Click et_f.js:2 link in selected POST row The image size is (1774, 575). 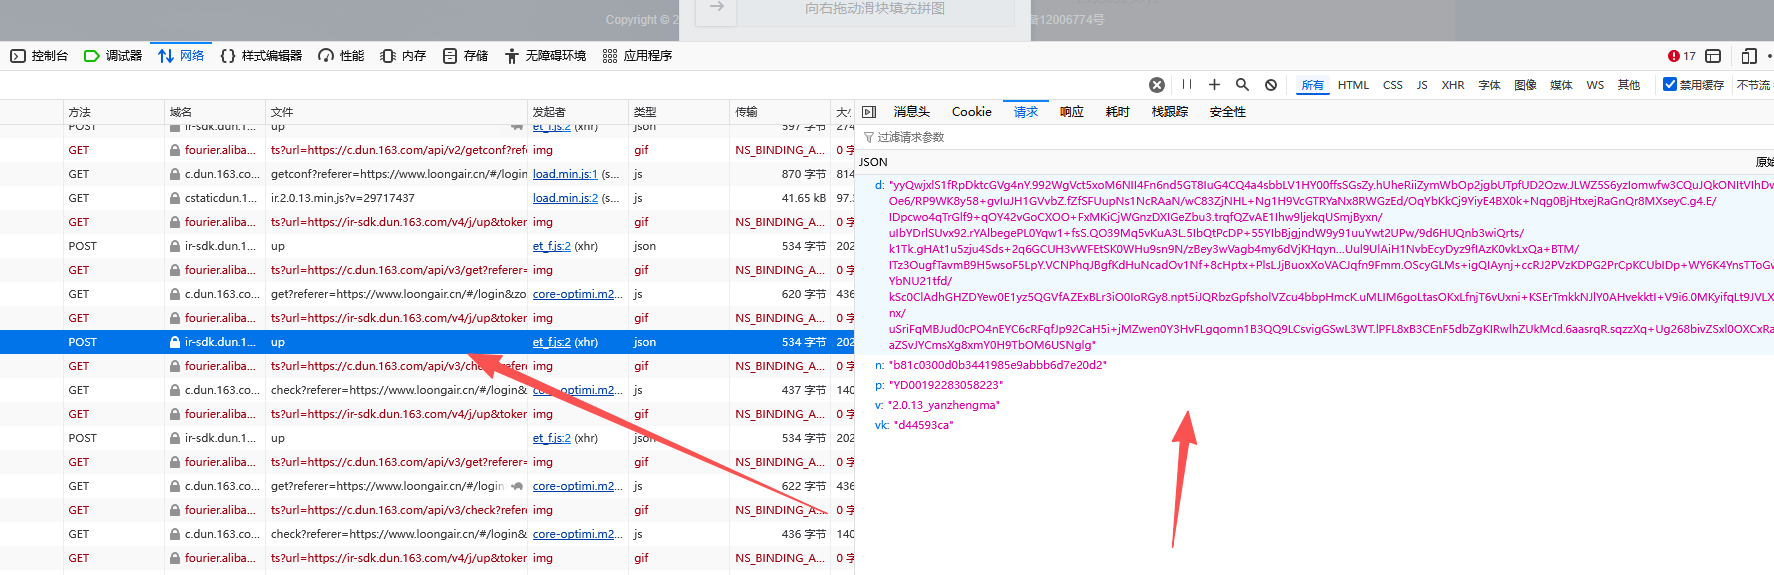(552, 342)
